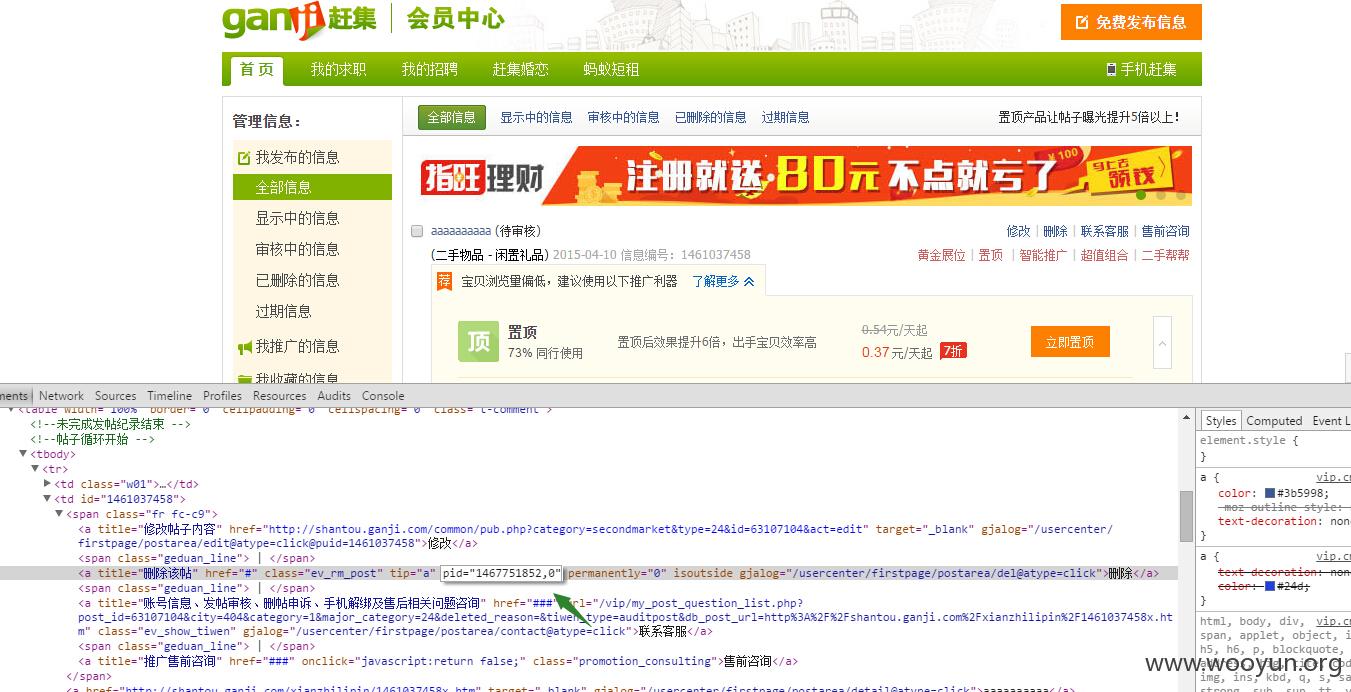
Task: Click the 指旺理财 banner advertisement
Action: click(x=805, y=176)
